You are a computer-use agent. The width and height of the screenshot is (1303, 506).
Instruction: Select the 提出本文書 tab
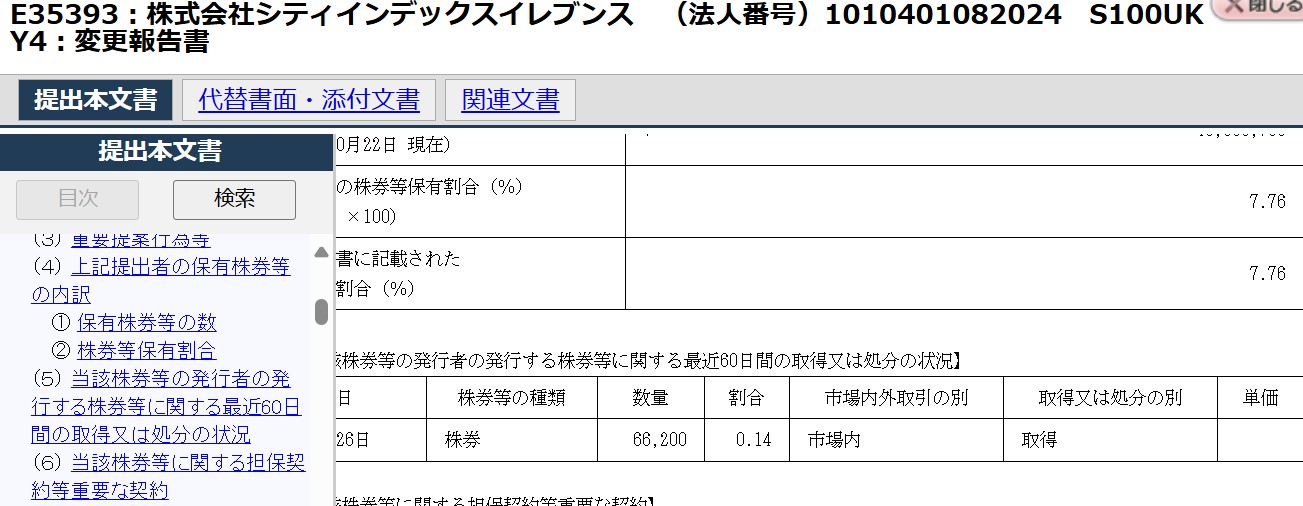click(95, 100)
